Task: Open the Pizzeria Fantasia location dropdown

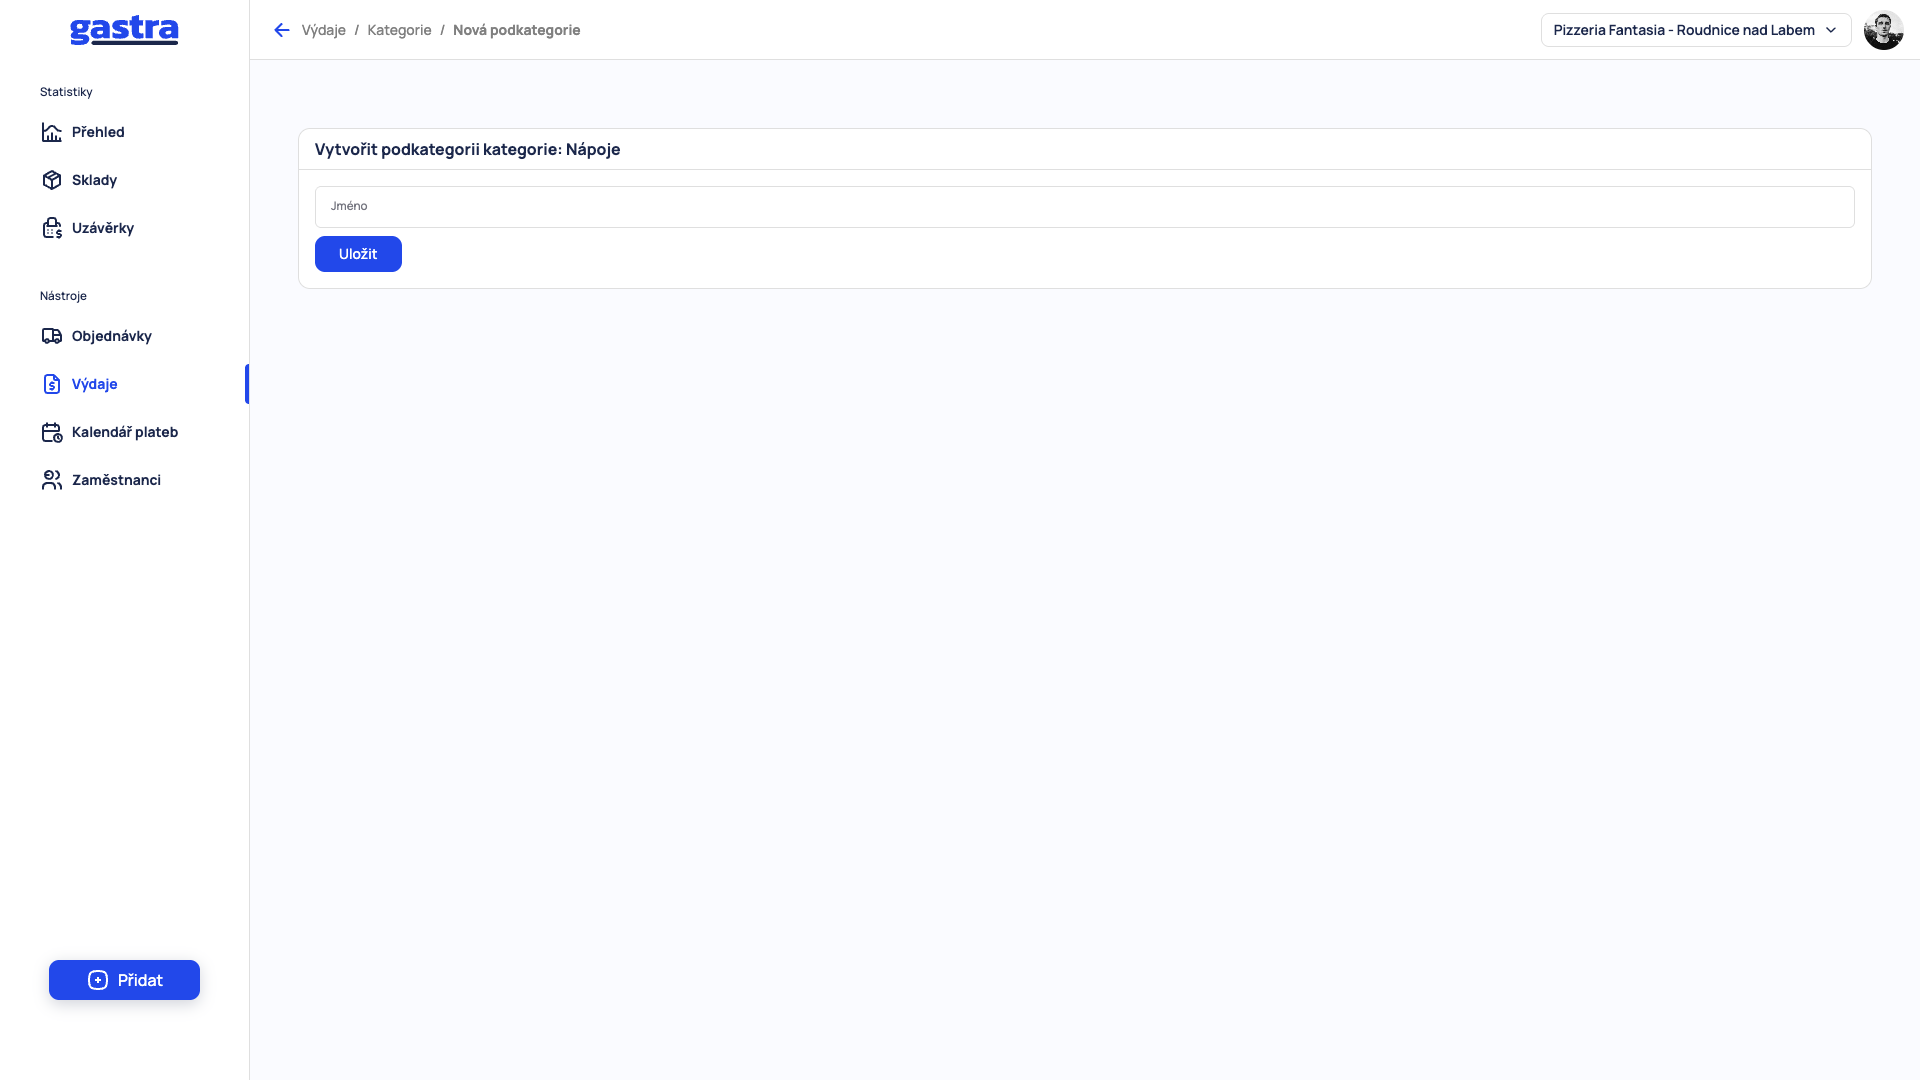Action: pyautogui.click(x=1696, y=30)
